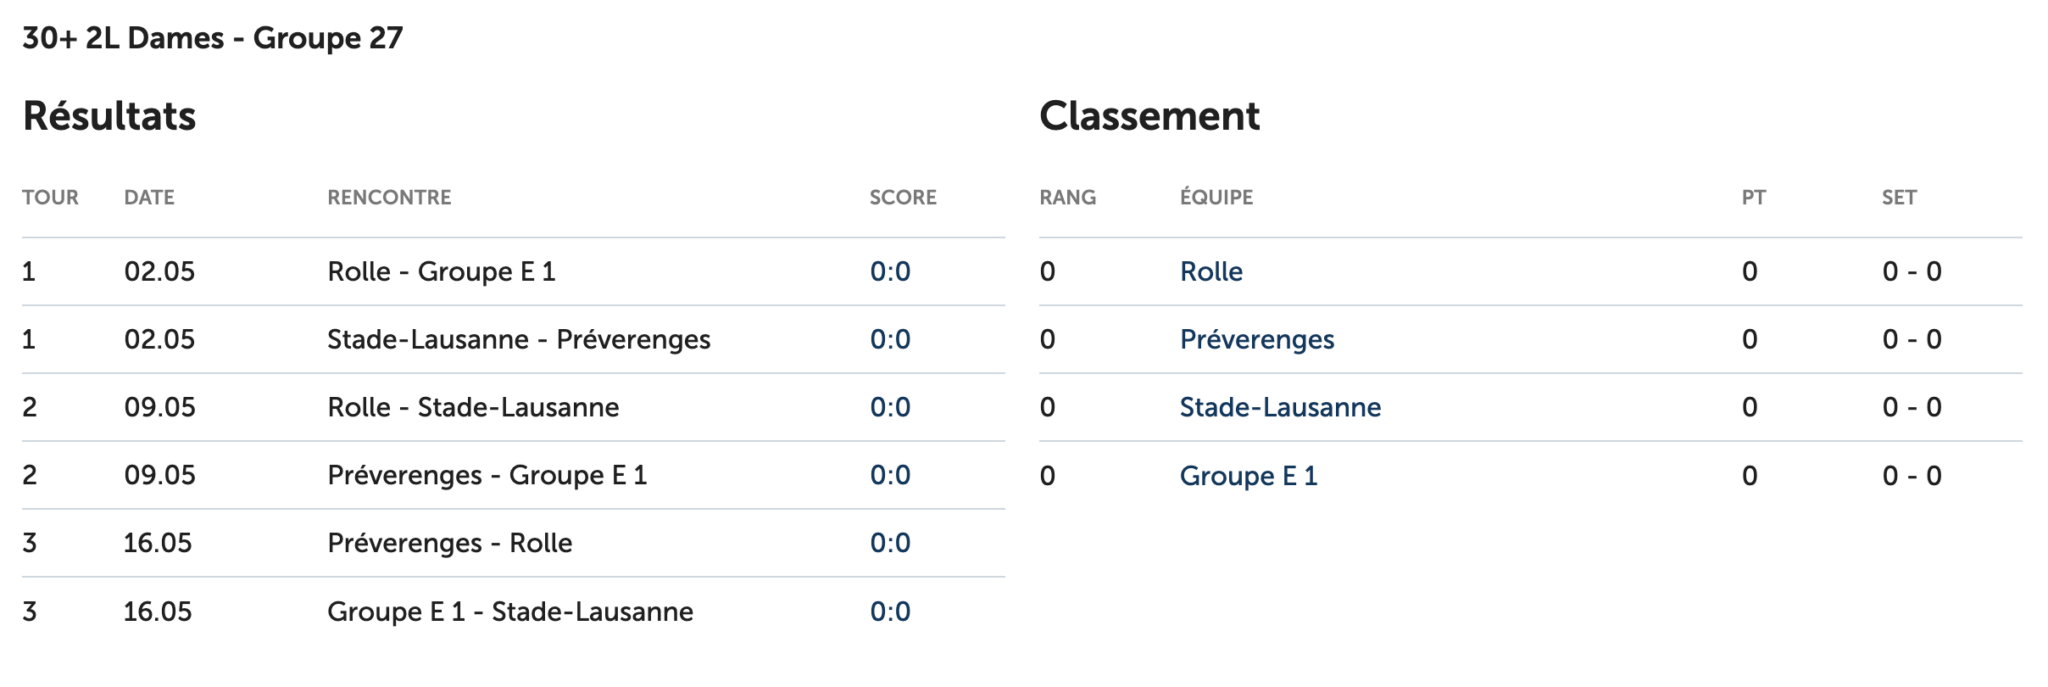Image resolution: width=2048 pixels, height=687 pixels.
Task: Click score of Rolle - Stade-Lausanne match
Action: 890,408
